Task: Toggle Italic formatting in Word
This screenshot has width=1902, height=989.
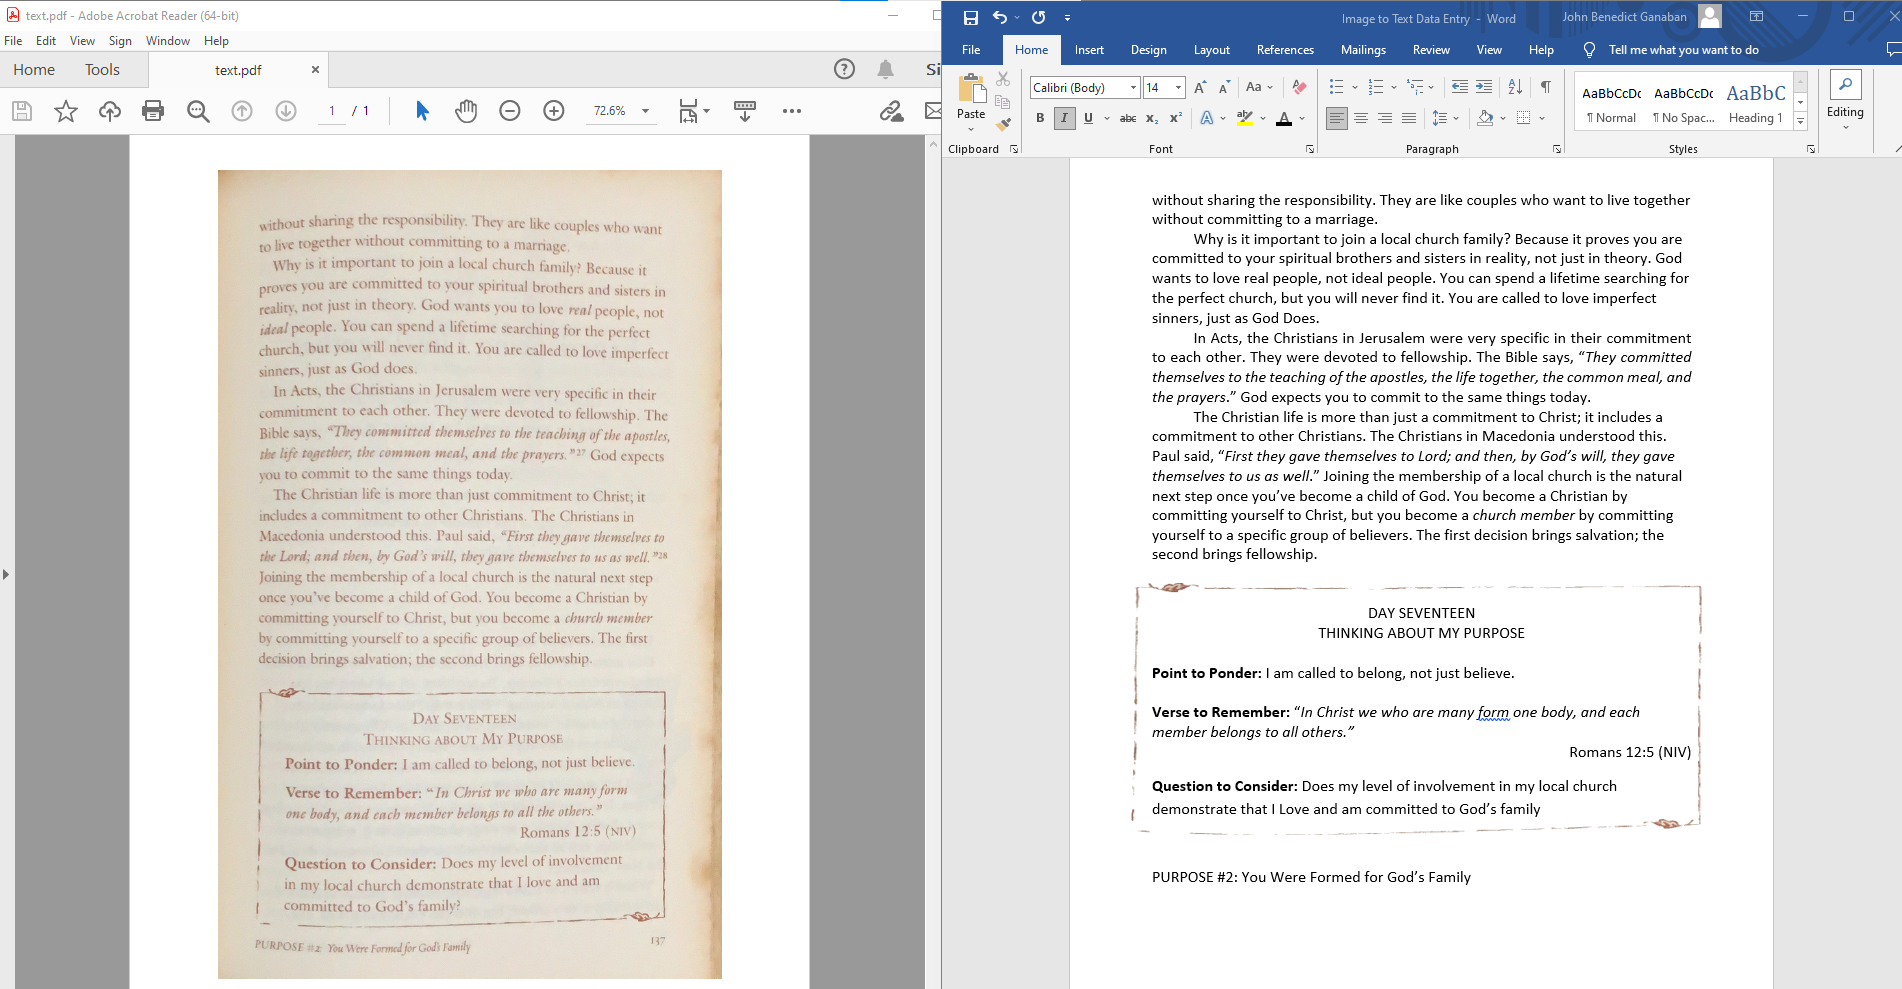Action: [1064, 118]
